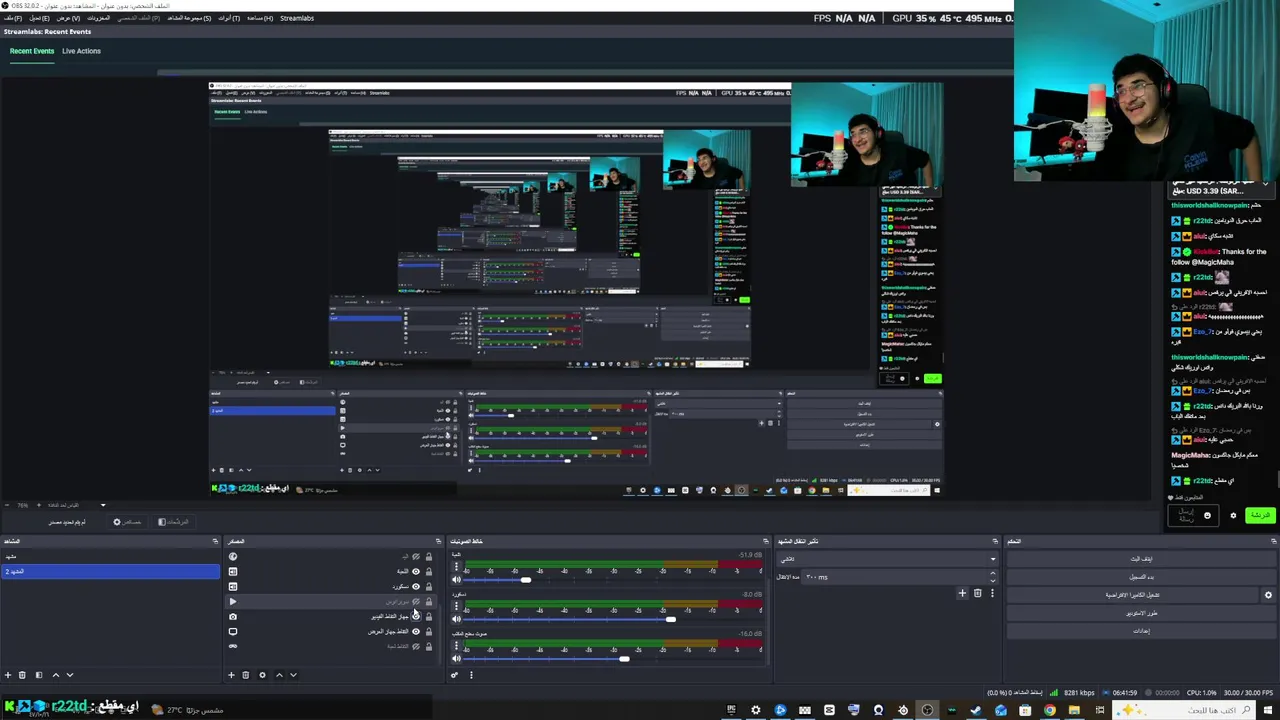
Task: Open the Streamlabs menu
Action: [297, 18]
